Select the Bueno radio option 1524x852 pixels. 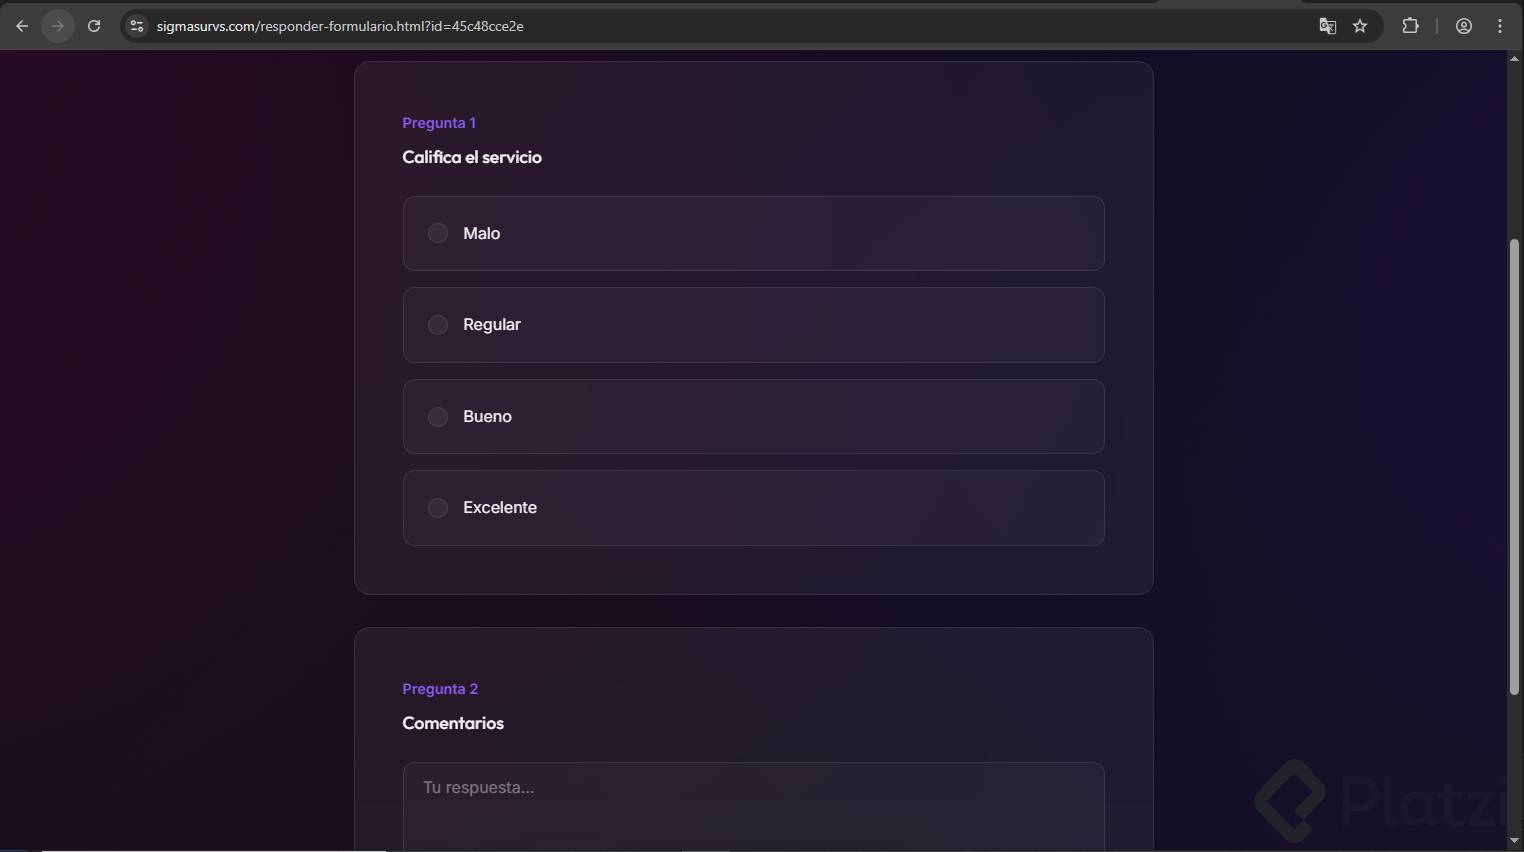click(x=438, y=417)
